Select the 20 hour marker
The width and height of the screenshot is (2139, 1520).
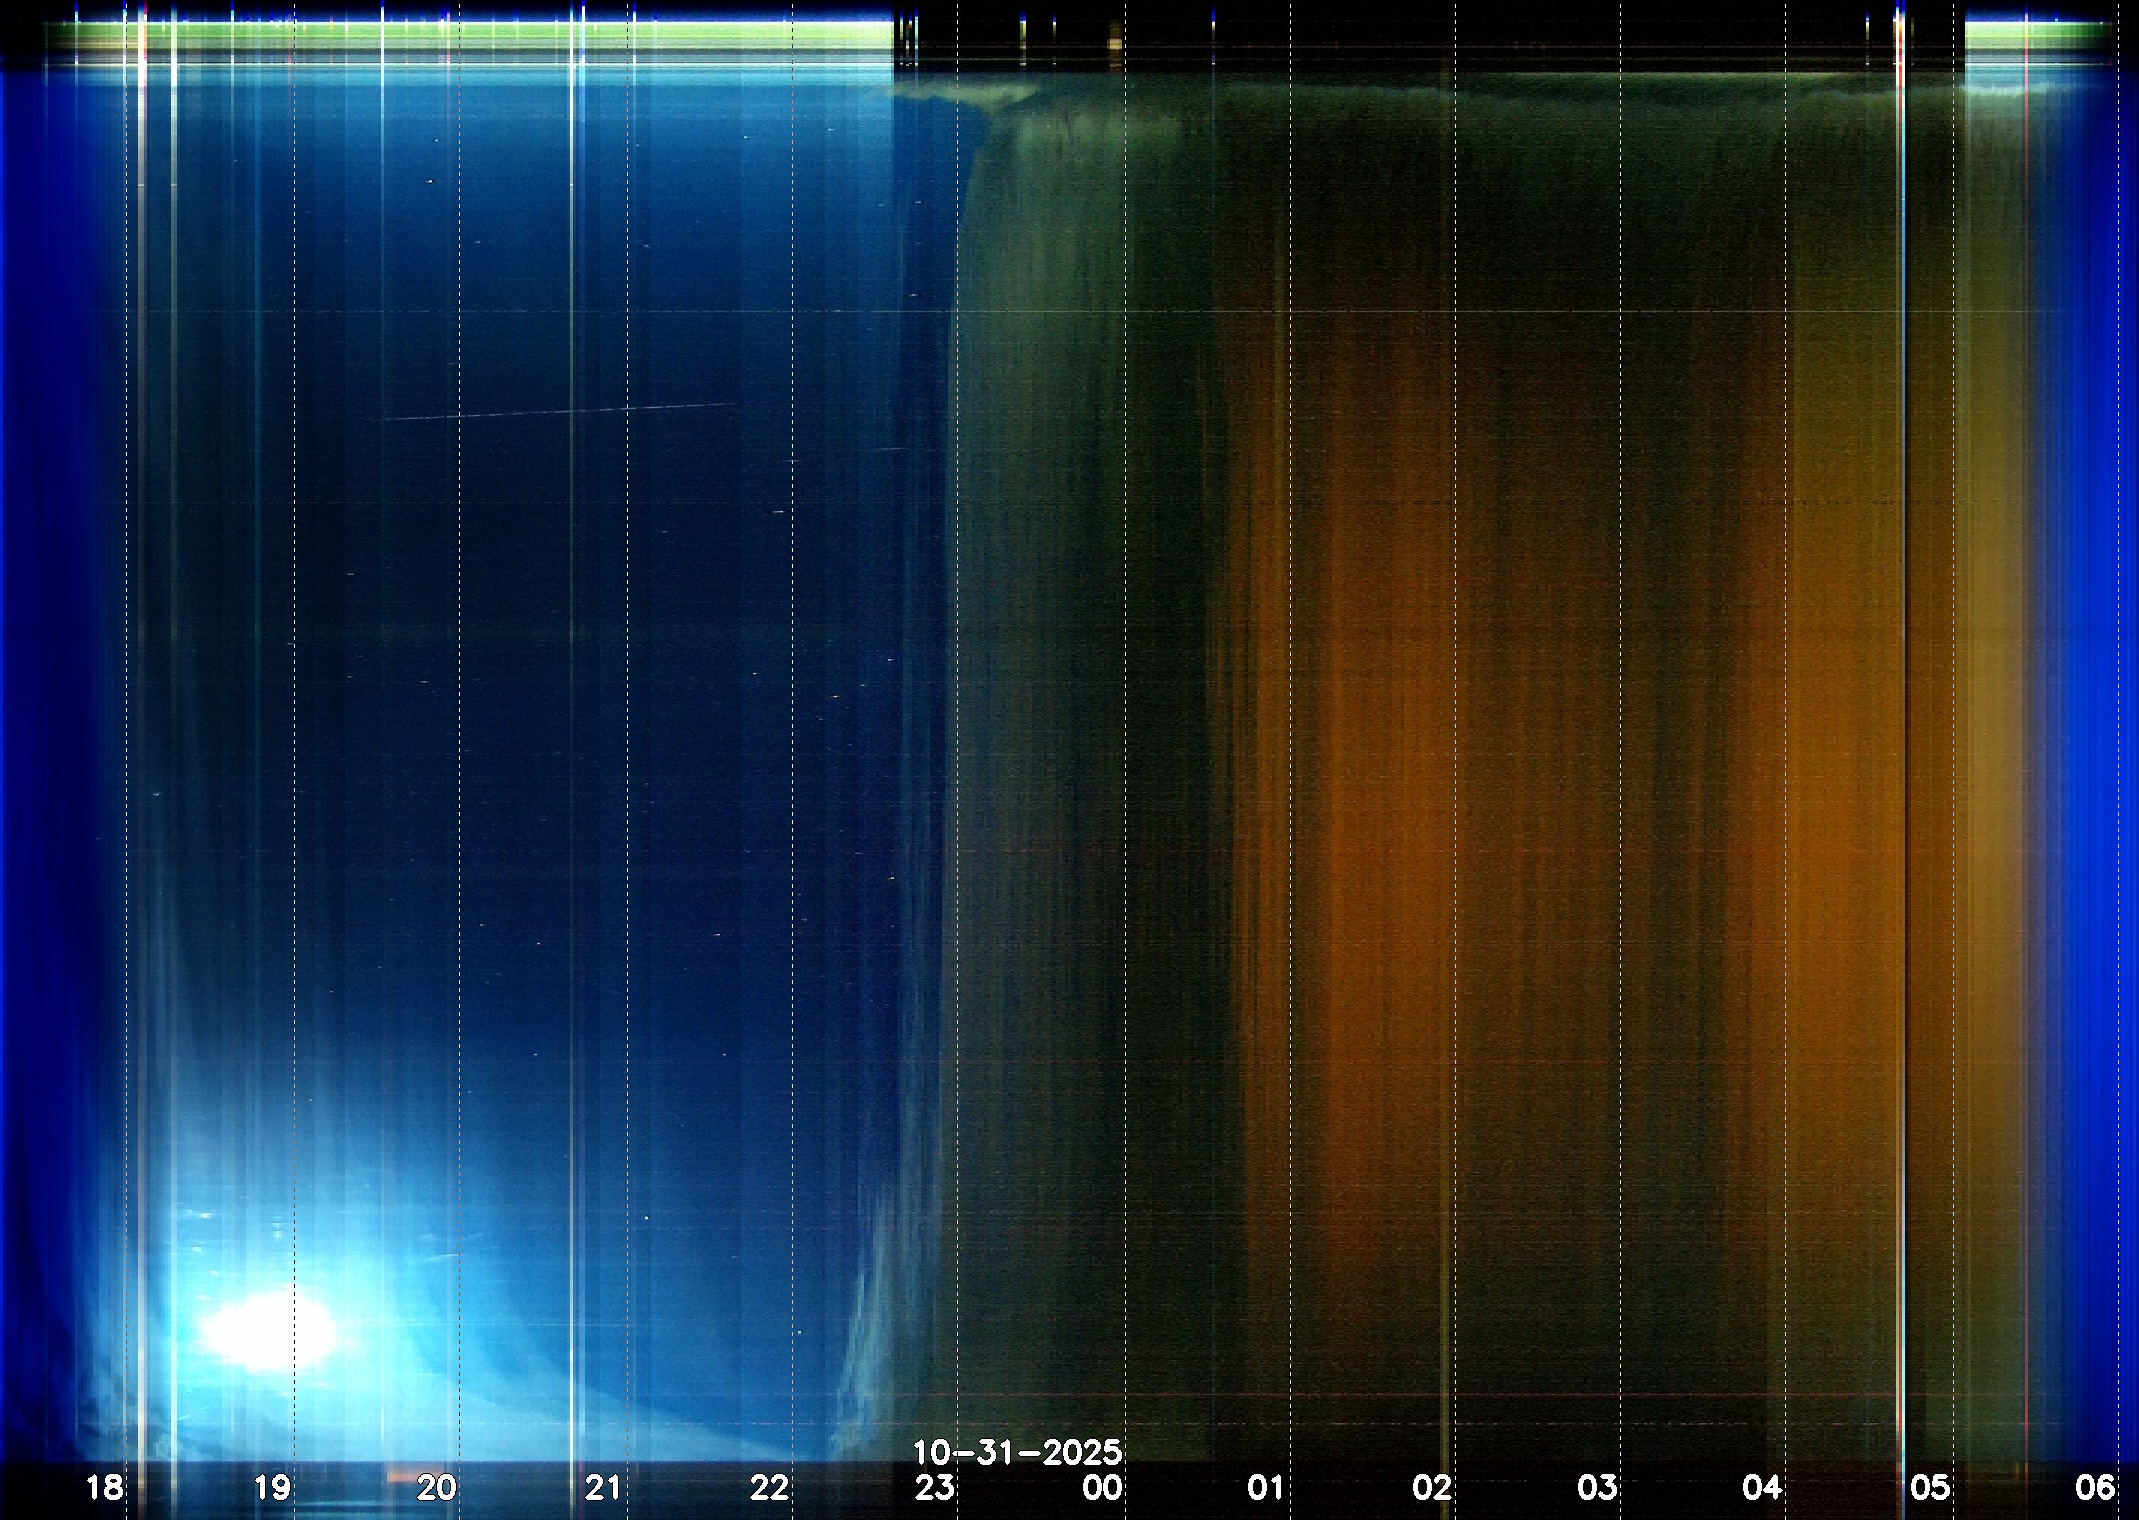pos(437,1488)
